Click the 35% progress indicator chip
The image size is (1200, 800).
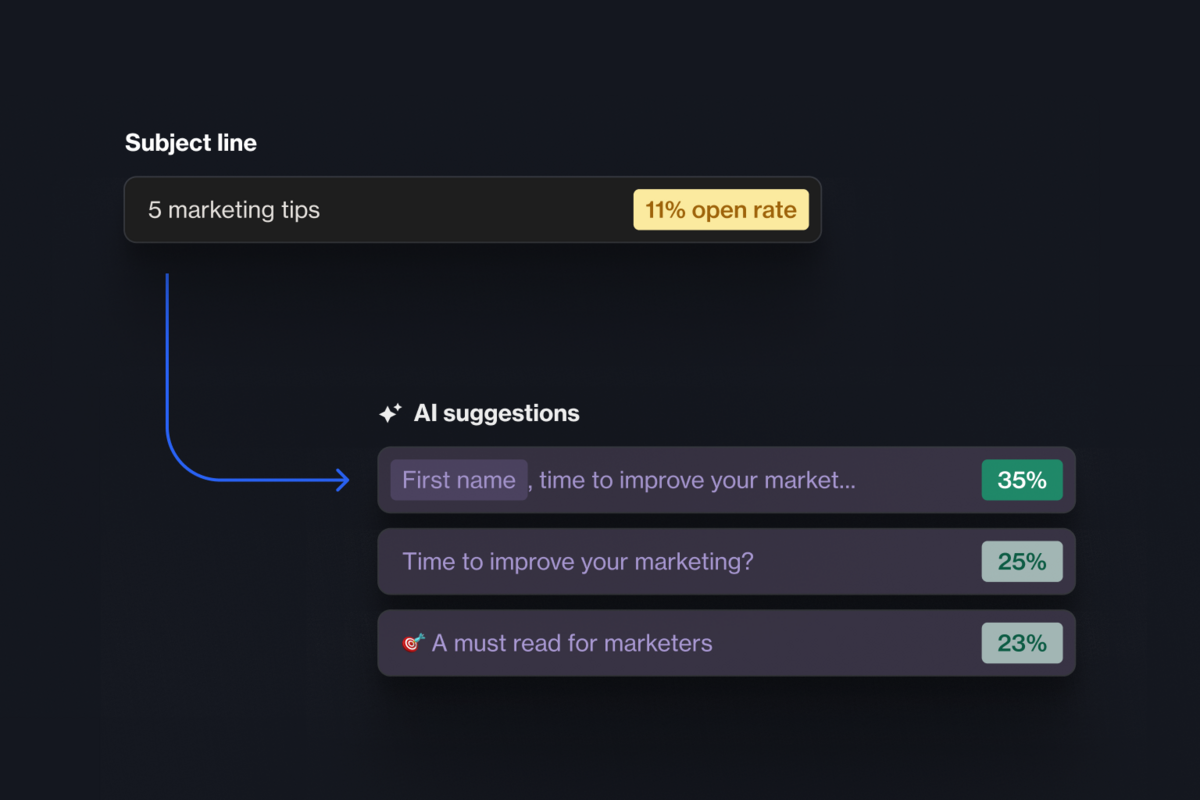(1021, 480)
